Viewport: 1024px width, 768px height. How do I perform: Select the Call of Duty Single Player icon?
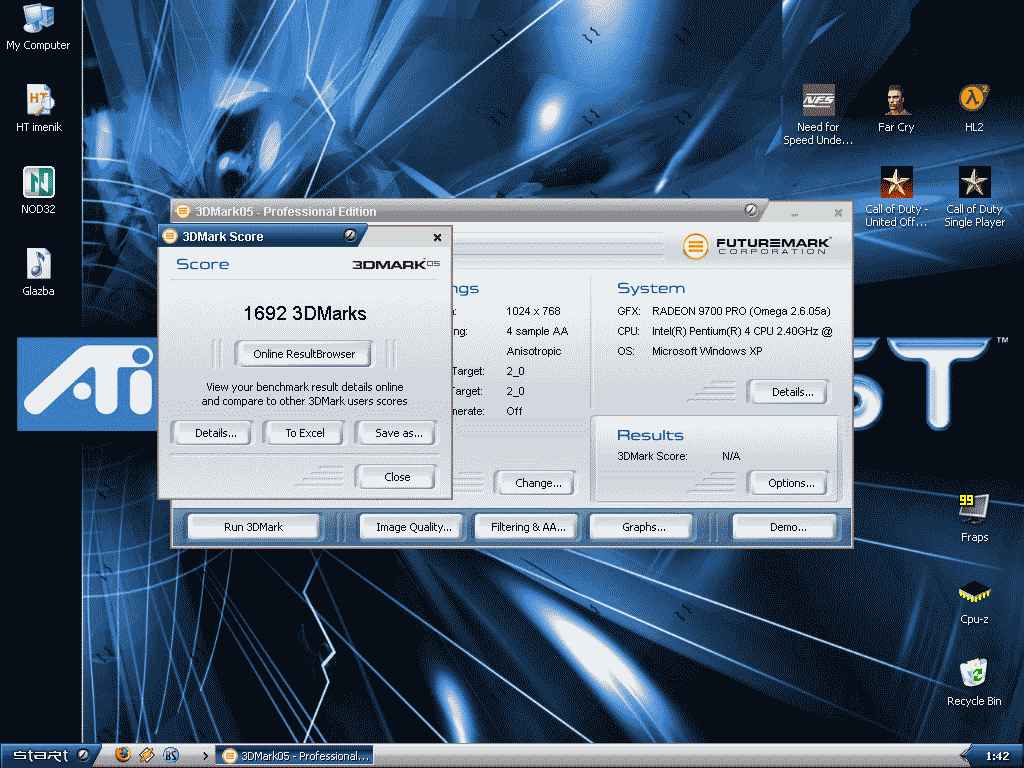tap(974, 183)
